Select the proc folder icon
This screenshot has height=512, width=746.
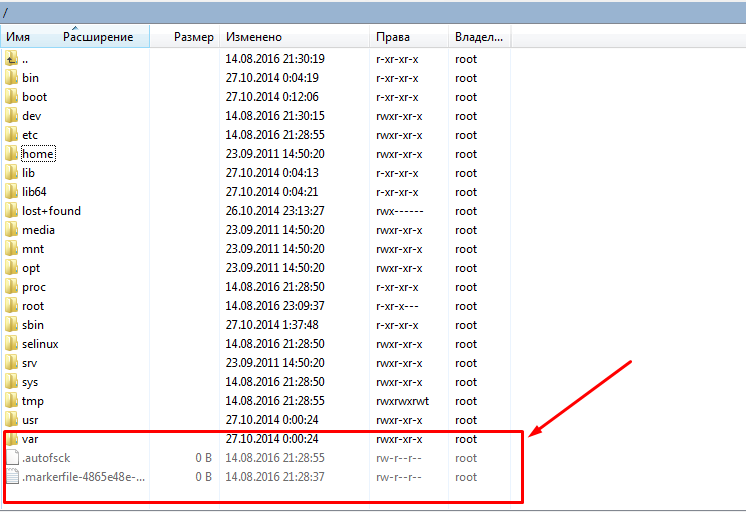pyautogui.click(x=12, y=287)
